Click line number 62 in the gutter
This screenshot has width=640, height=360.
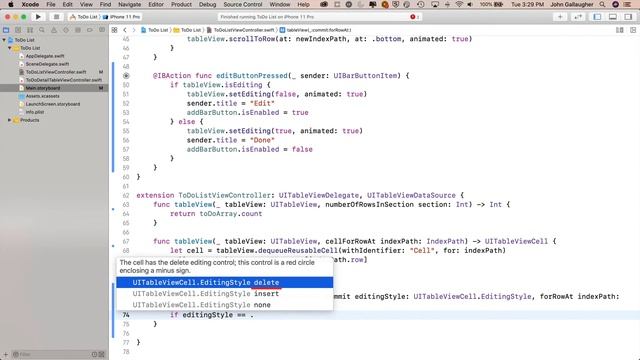pyautogui.click(x=126, y=195)
